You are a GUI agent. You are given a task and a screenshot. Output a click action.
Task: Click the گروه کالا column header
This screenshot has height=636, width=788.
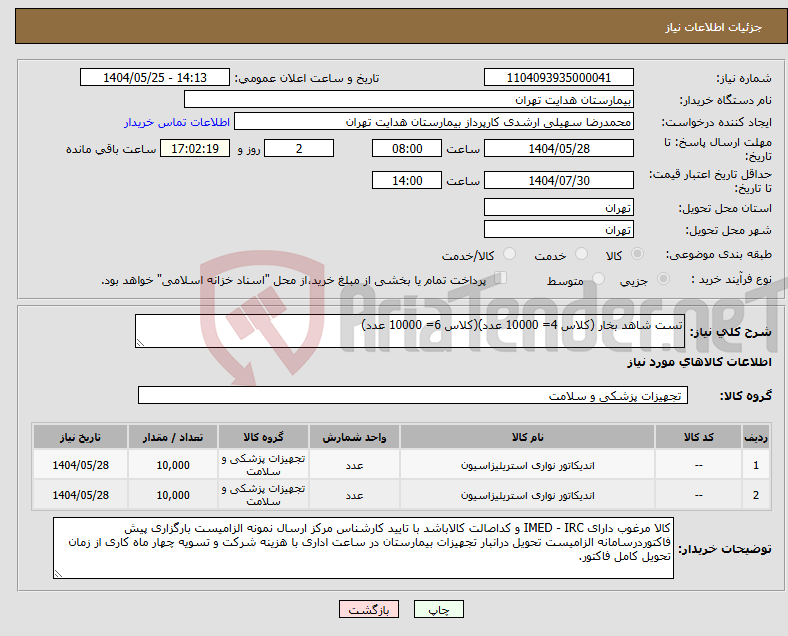[x=263, y=437]
